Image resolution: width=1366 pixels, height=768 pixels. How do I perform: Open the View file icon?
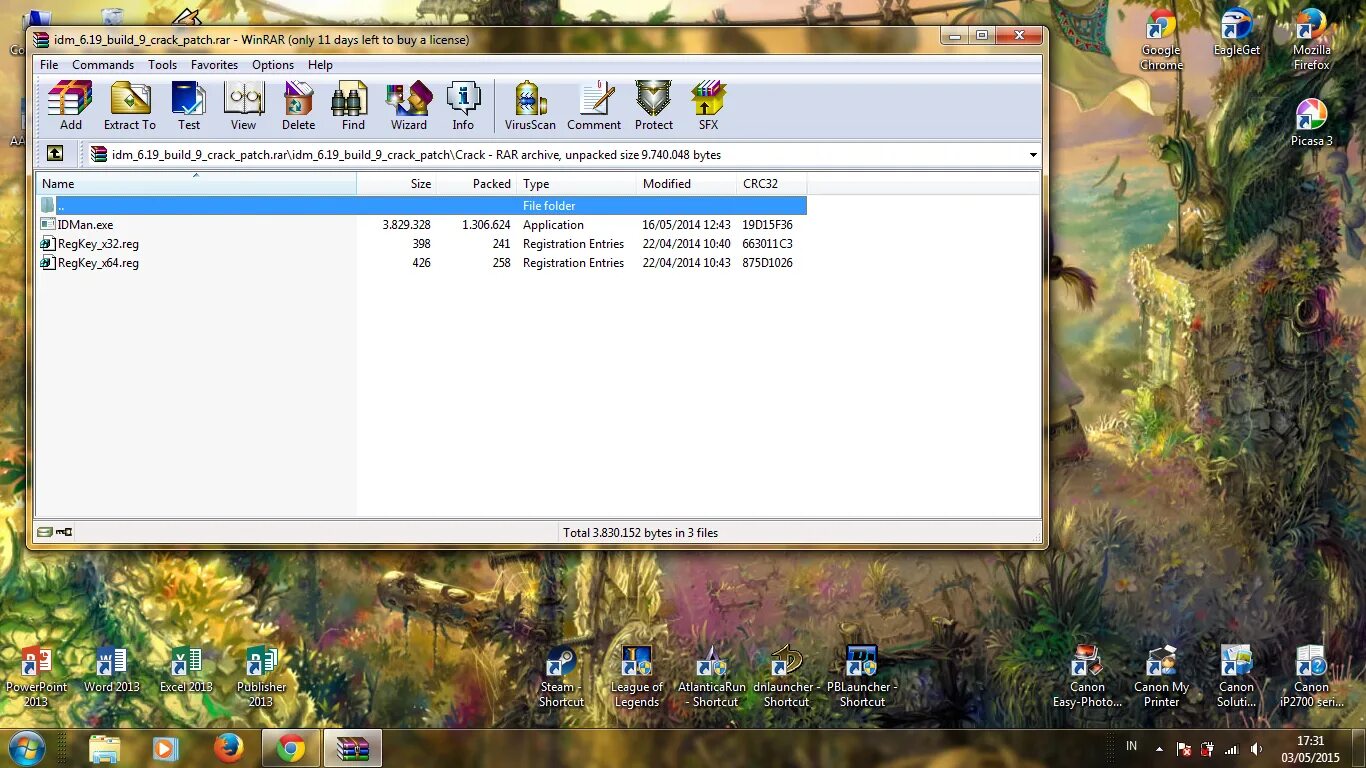244,106
